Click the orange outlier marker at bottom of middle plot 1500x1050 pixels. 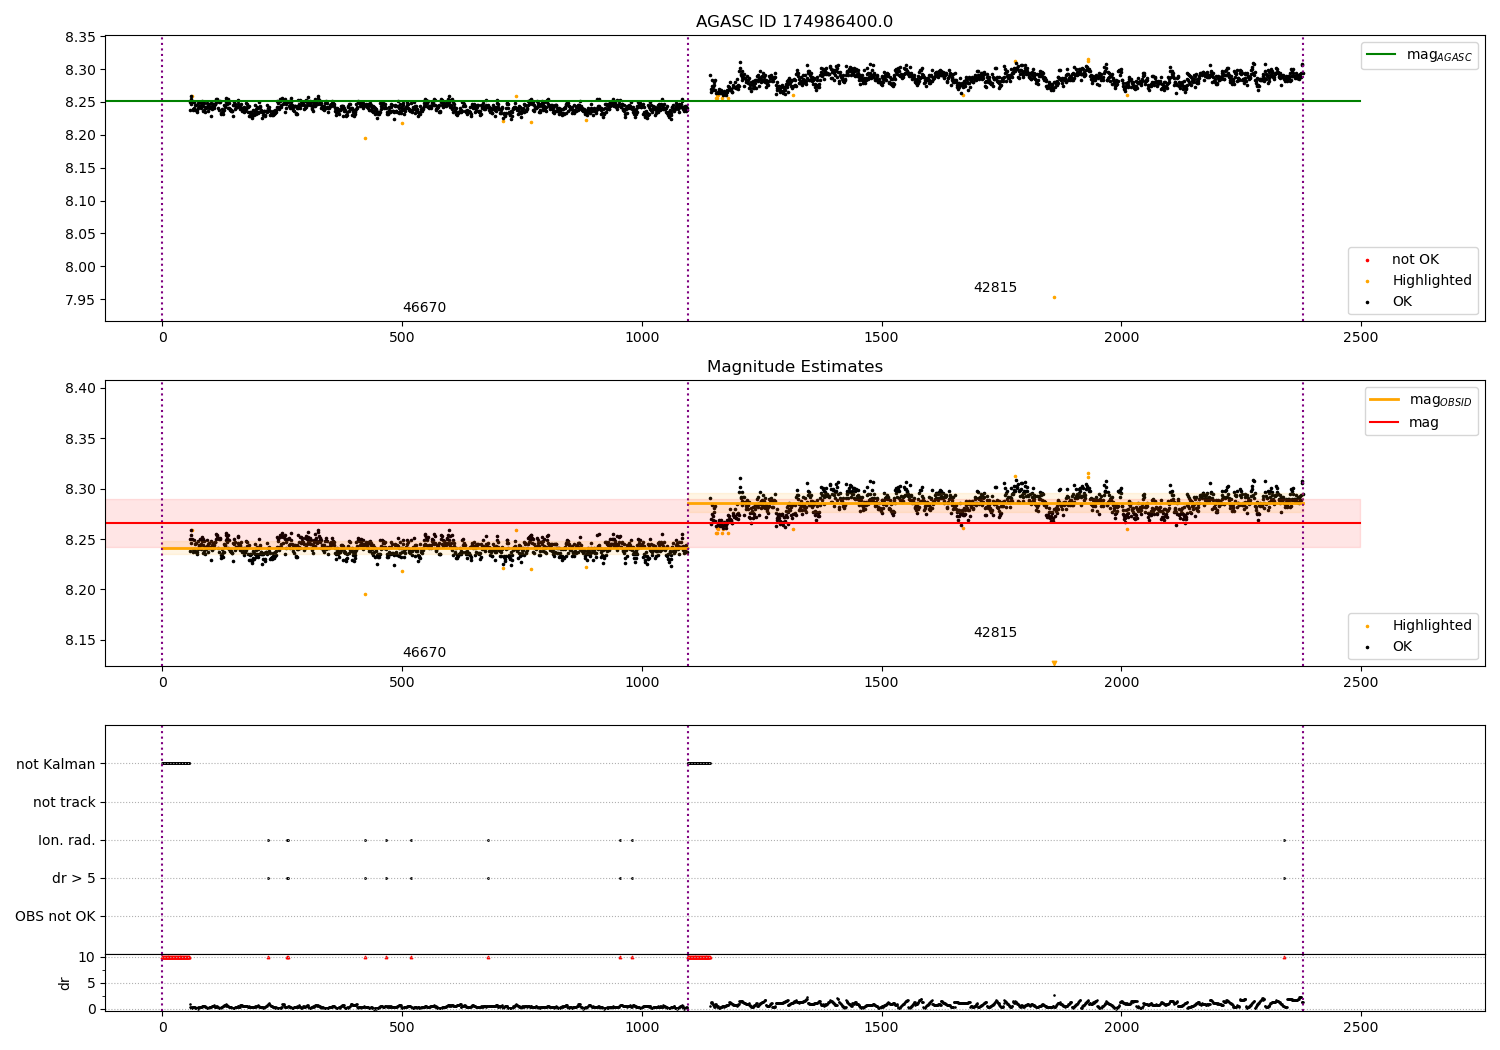coord(1054,663)
